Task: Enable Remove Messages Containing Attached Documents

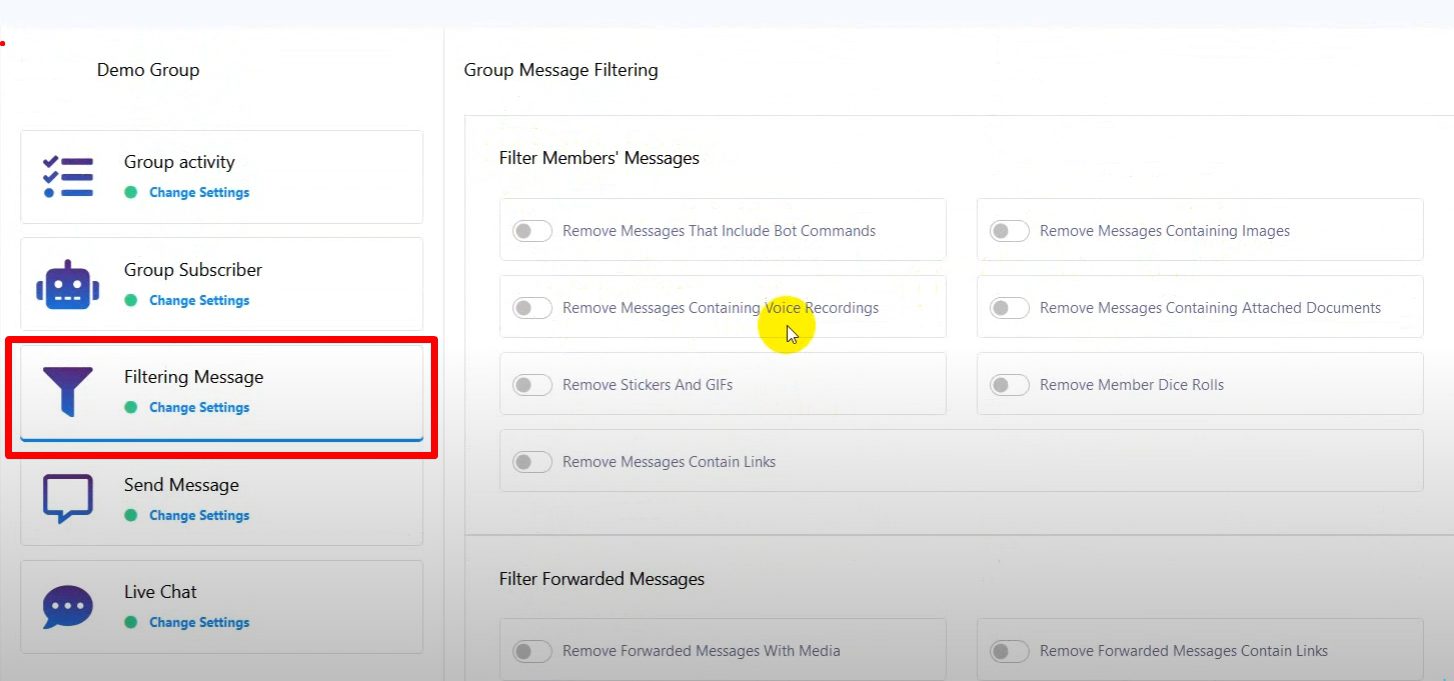Action: click(1009, 308)
